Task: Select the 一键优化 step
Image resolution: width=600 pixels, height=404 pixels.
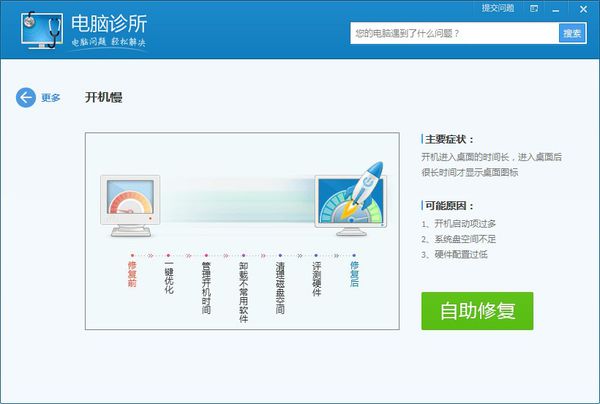Action: [x=169, y=278]
